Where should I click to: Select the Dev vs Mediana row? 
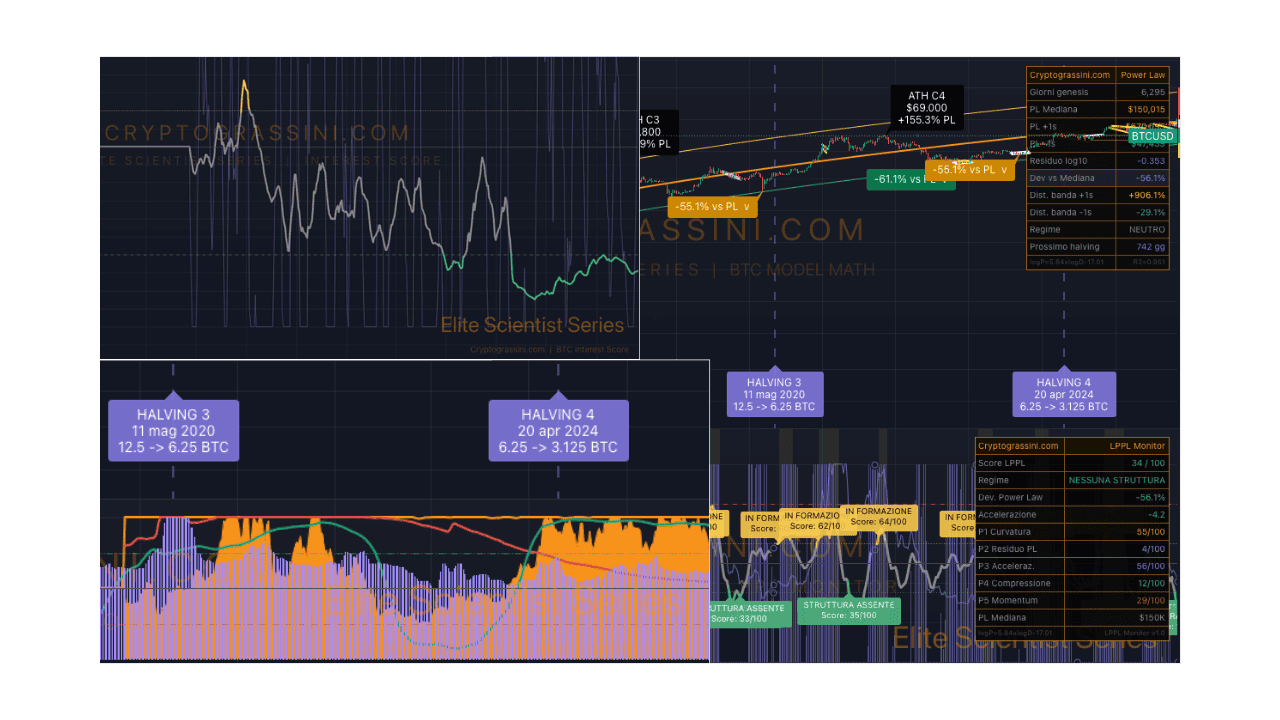click(x=1097, y=177)
